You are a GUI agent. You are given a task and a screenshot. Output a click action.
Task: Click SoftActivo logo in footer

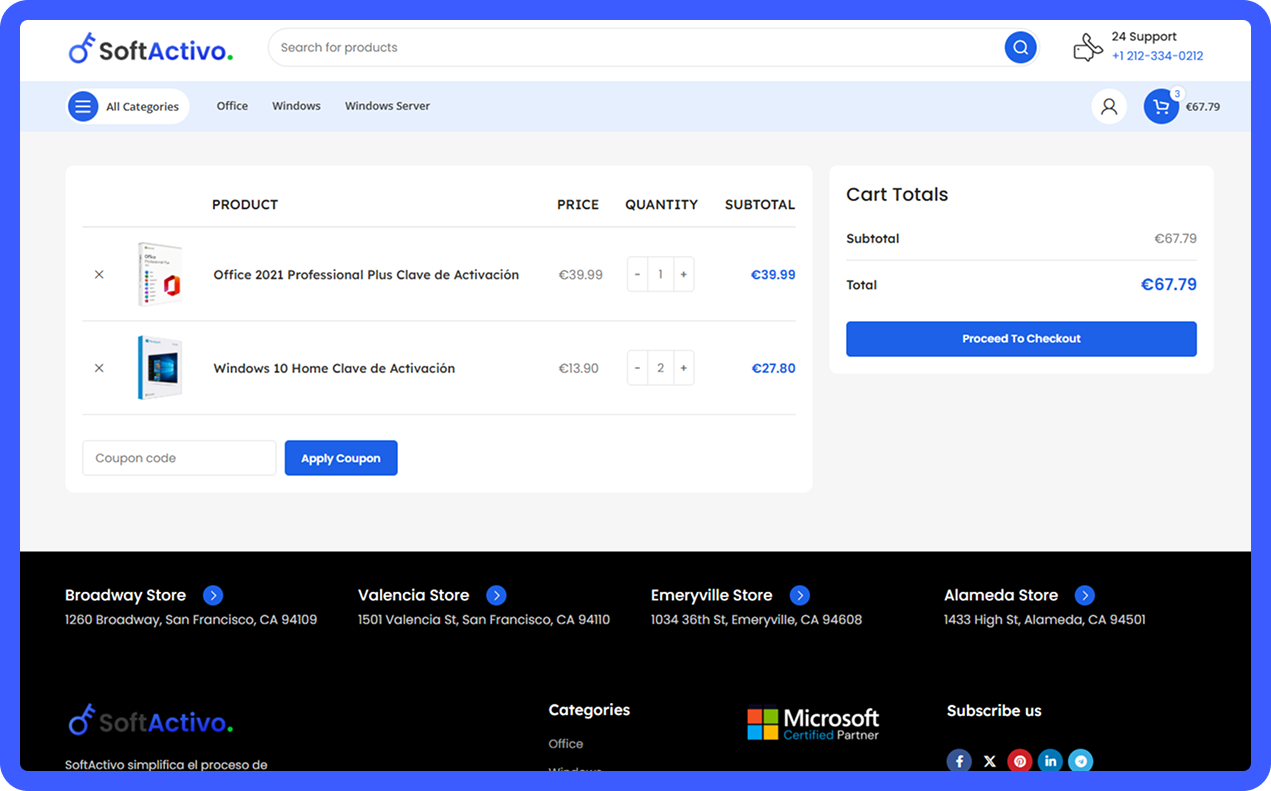pyautogui.click(x=151, y=720)
